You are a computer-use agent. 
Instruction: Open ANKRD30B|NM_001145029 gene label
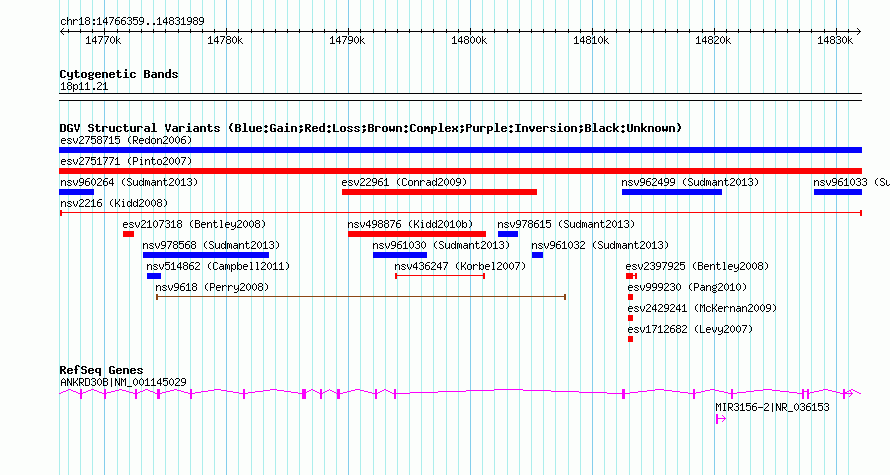(x=123, y=382)
